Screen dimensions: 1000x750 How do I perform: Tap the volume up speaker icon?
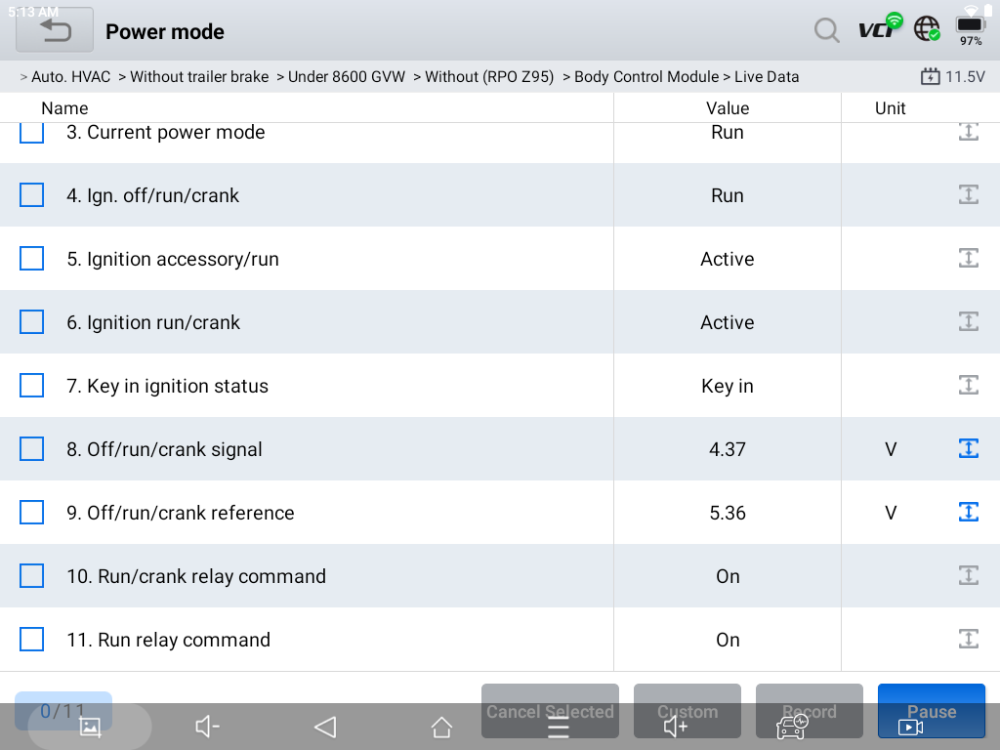pyautogui.click(x=675, y=726)
